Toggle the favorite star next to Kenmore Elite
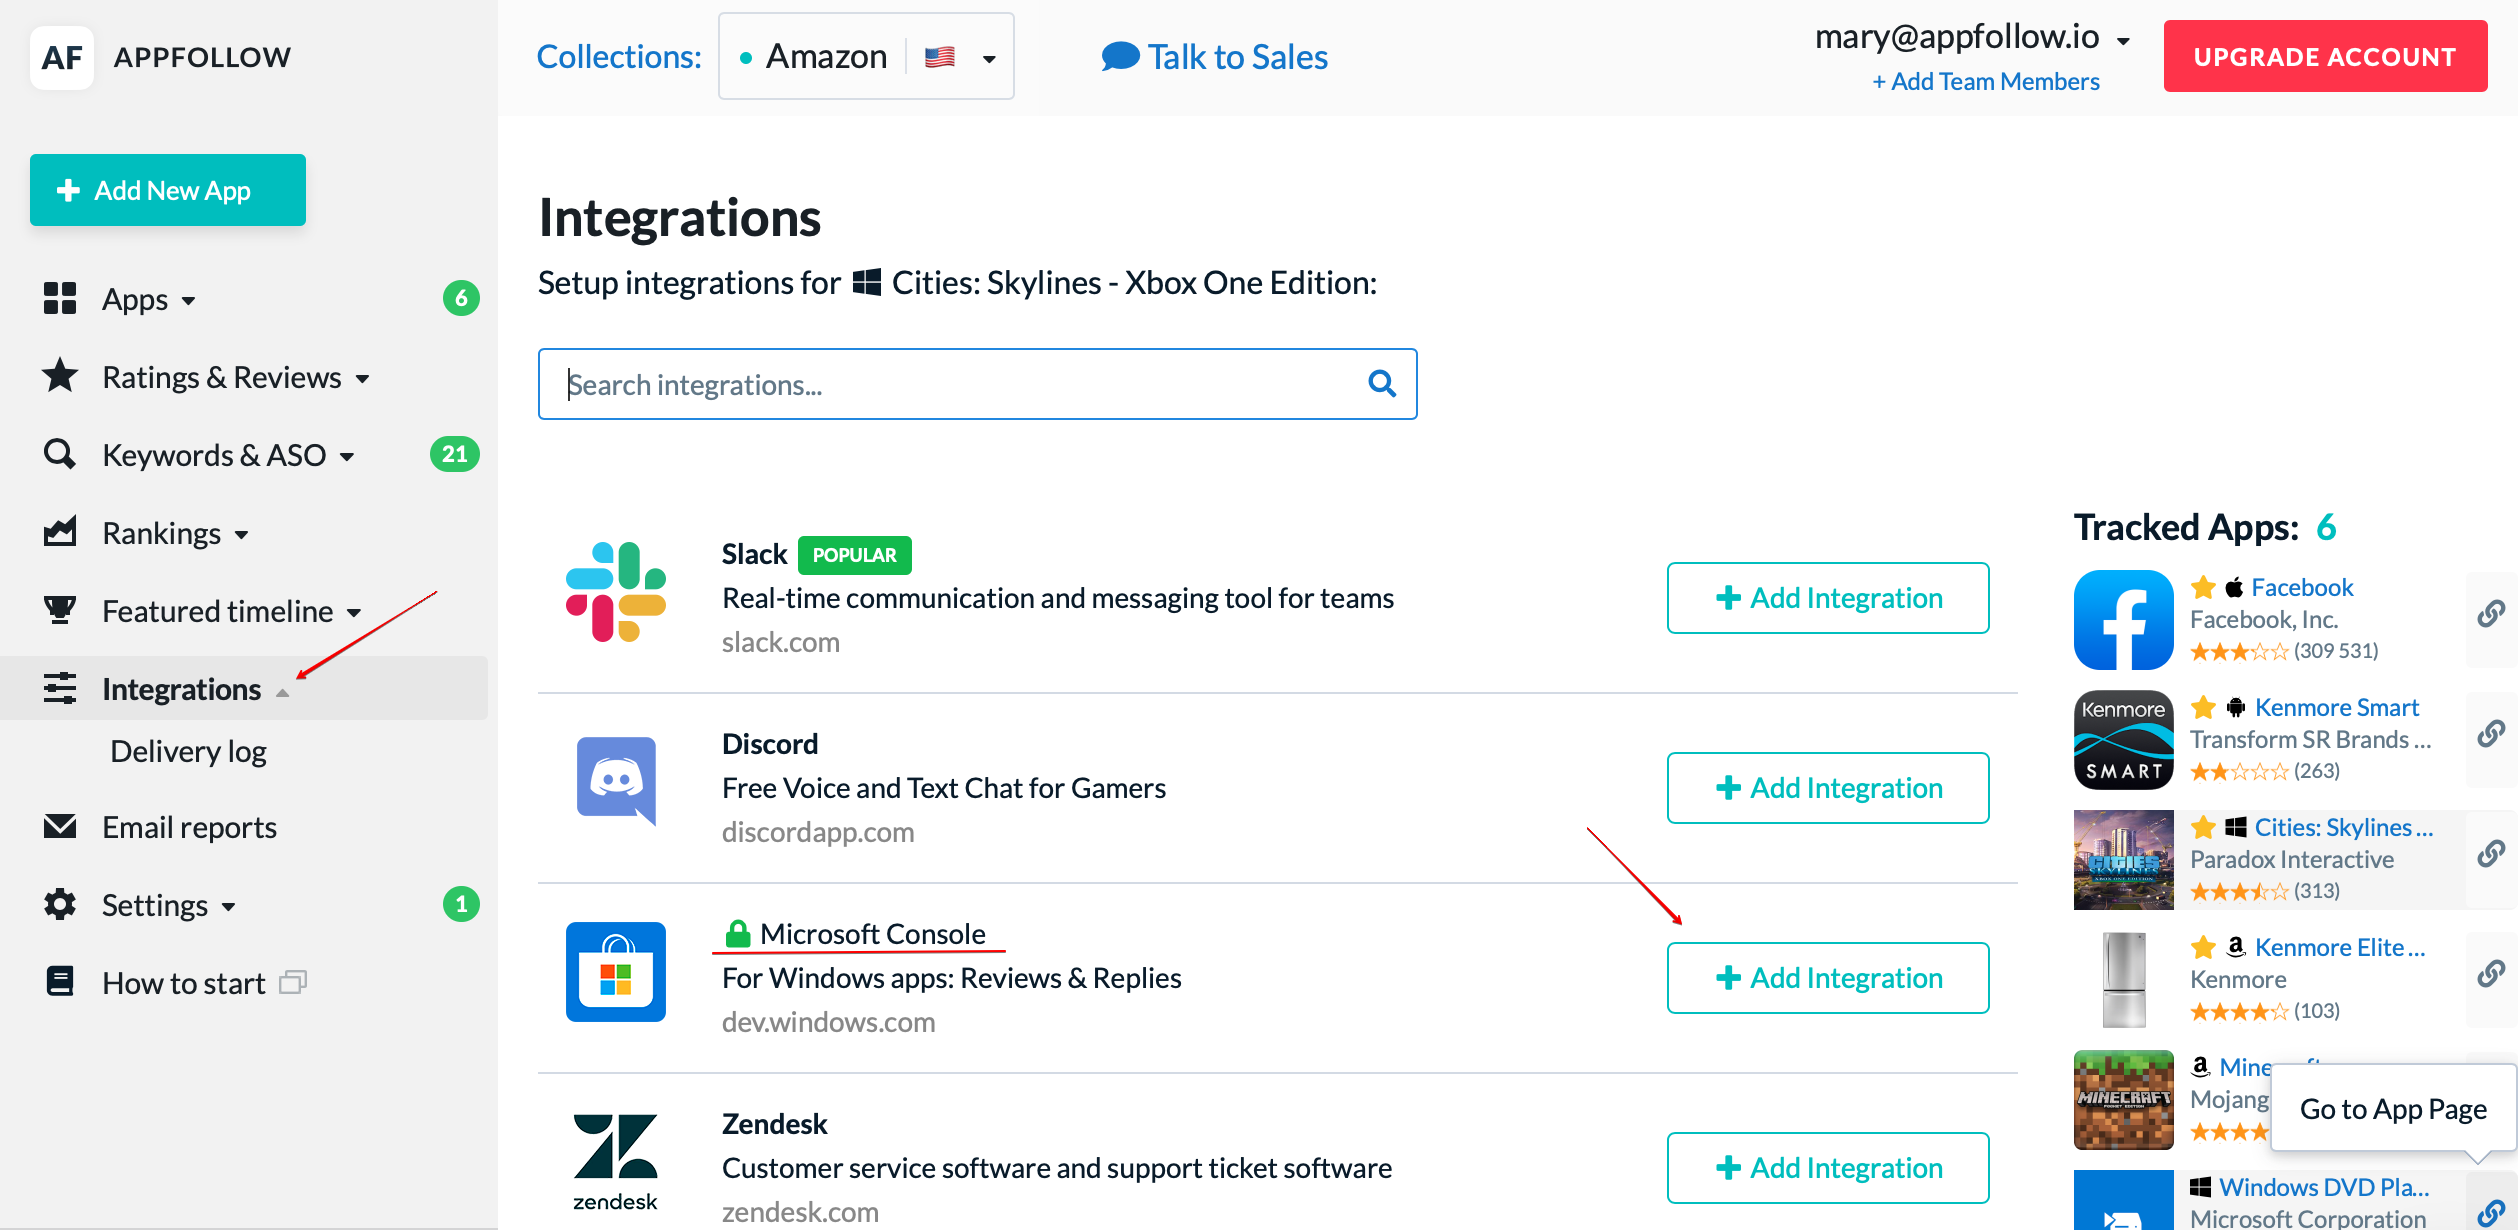This screenshot has width=2518, height=1230. [x=2203, y=948]
